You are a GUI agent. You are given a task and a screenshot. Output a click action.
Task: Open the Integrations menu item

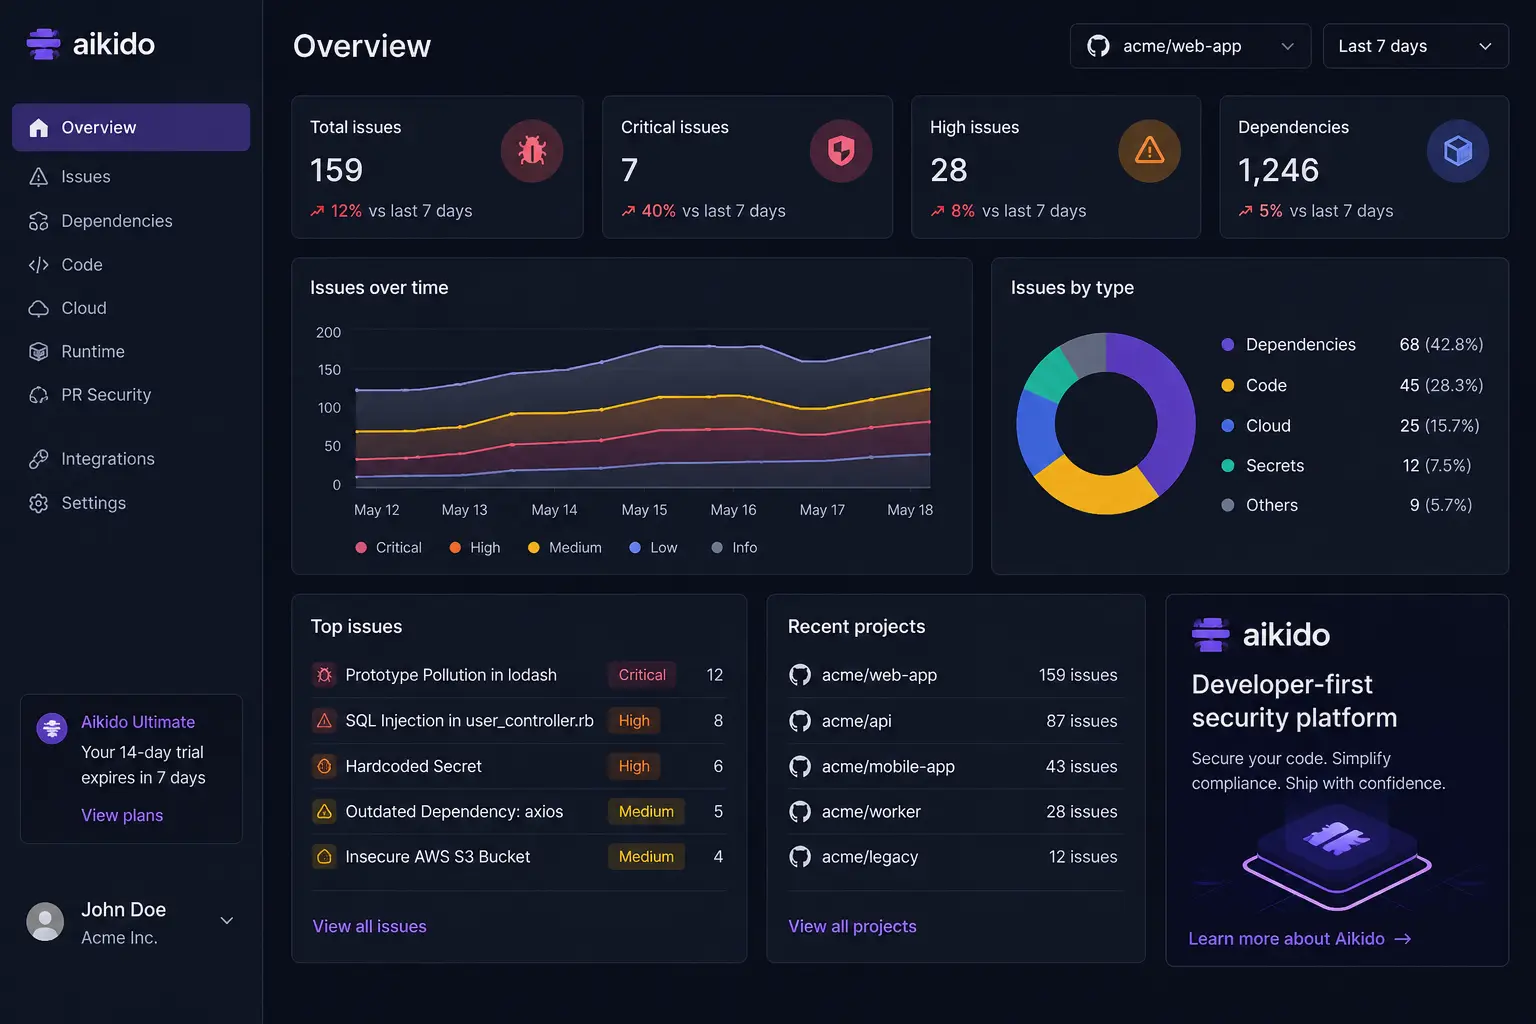131,459
